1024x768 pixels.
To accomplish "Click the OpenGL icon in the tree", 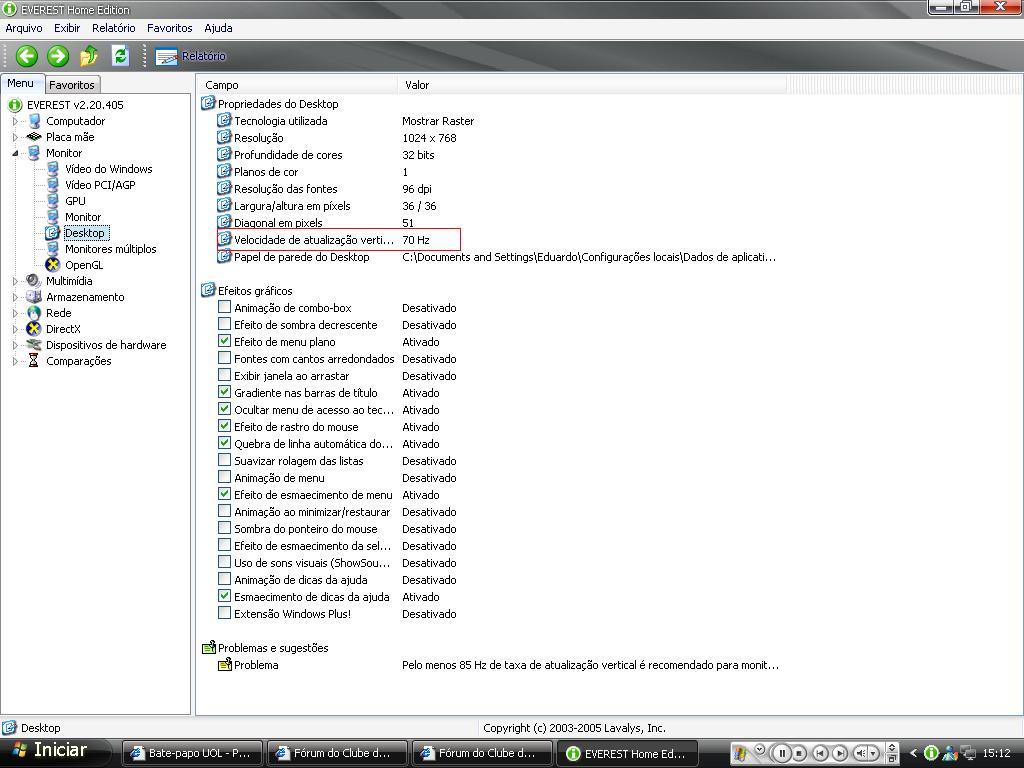I will point(53,265).
